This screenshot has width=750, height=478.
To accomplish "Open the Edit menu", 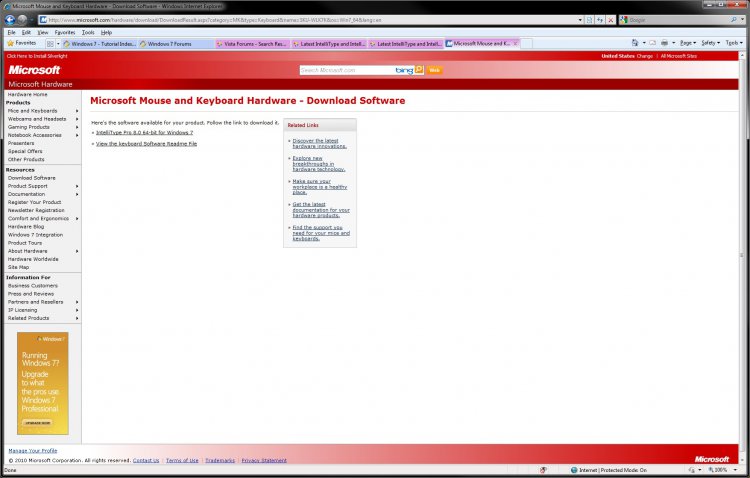I will (x=26, y=33).
